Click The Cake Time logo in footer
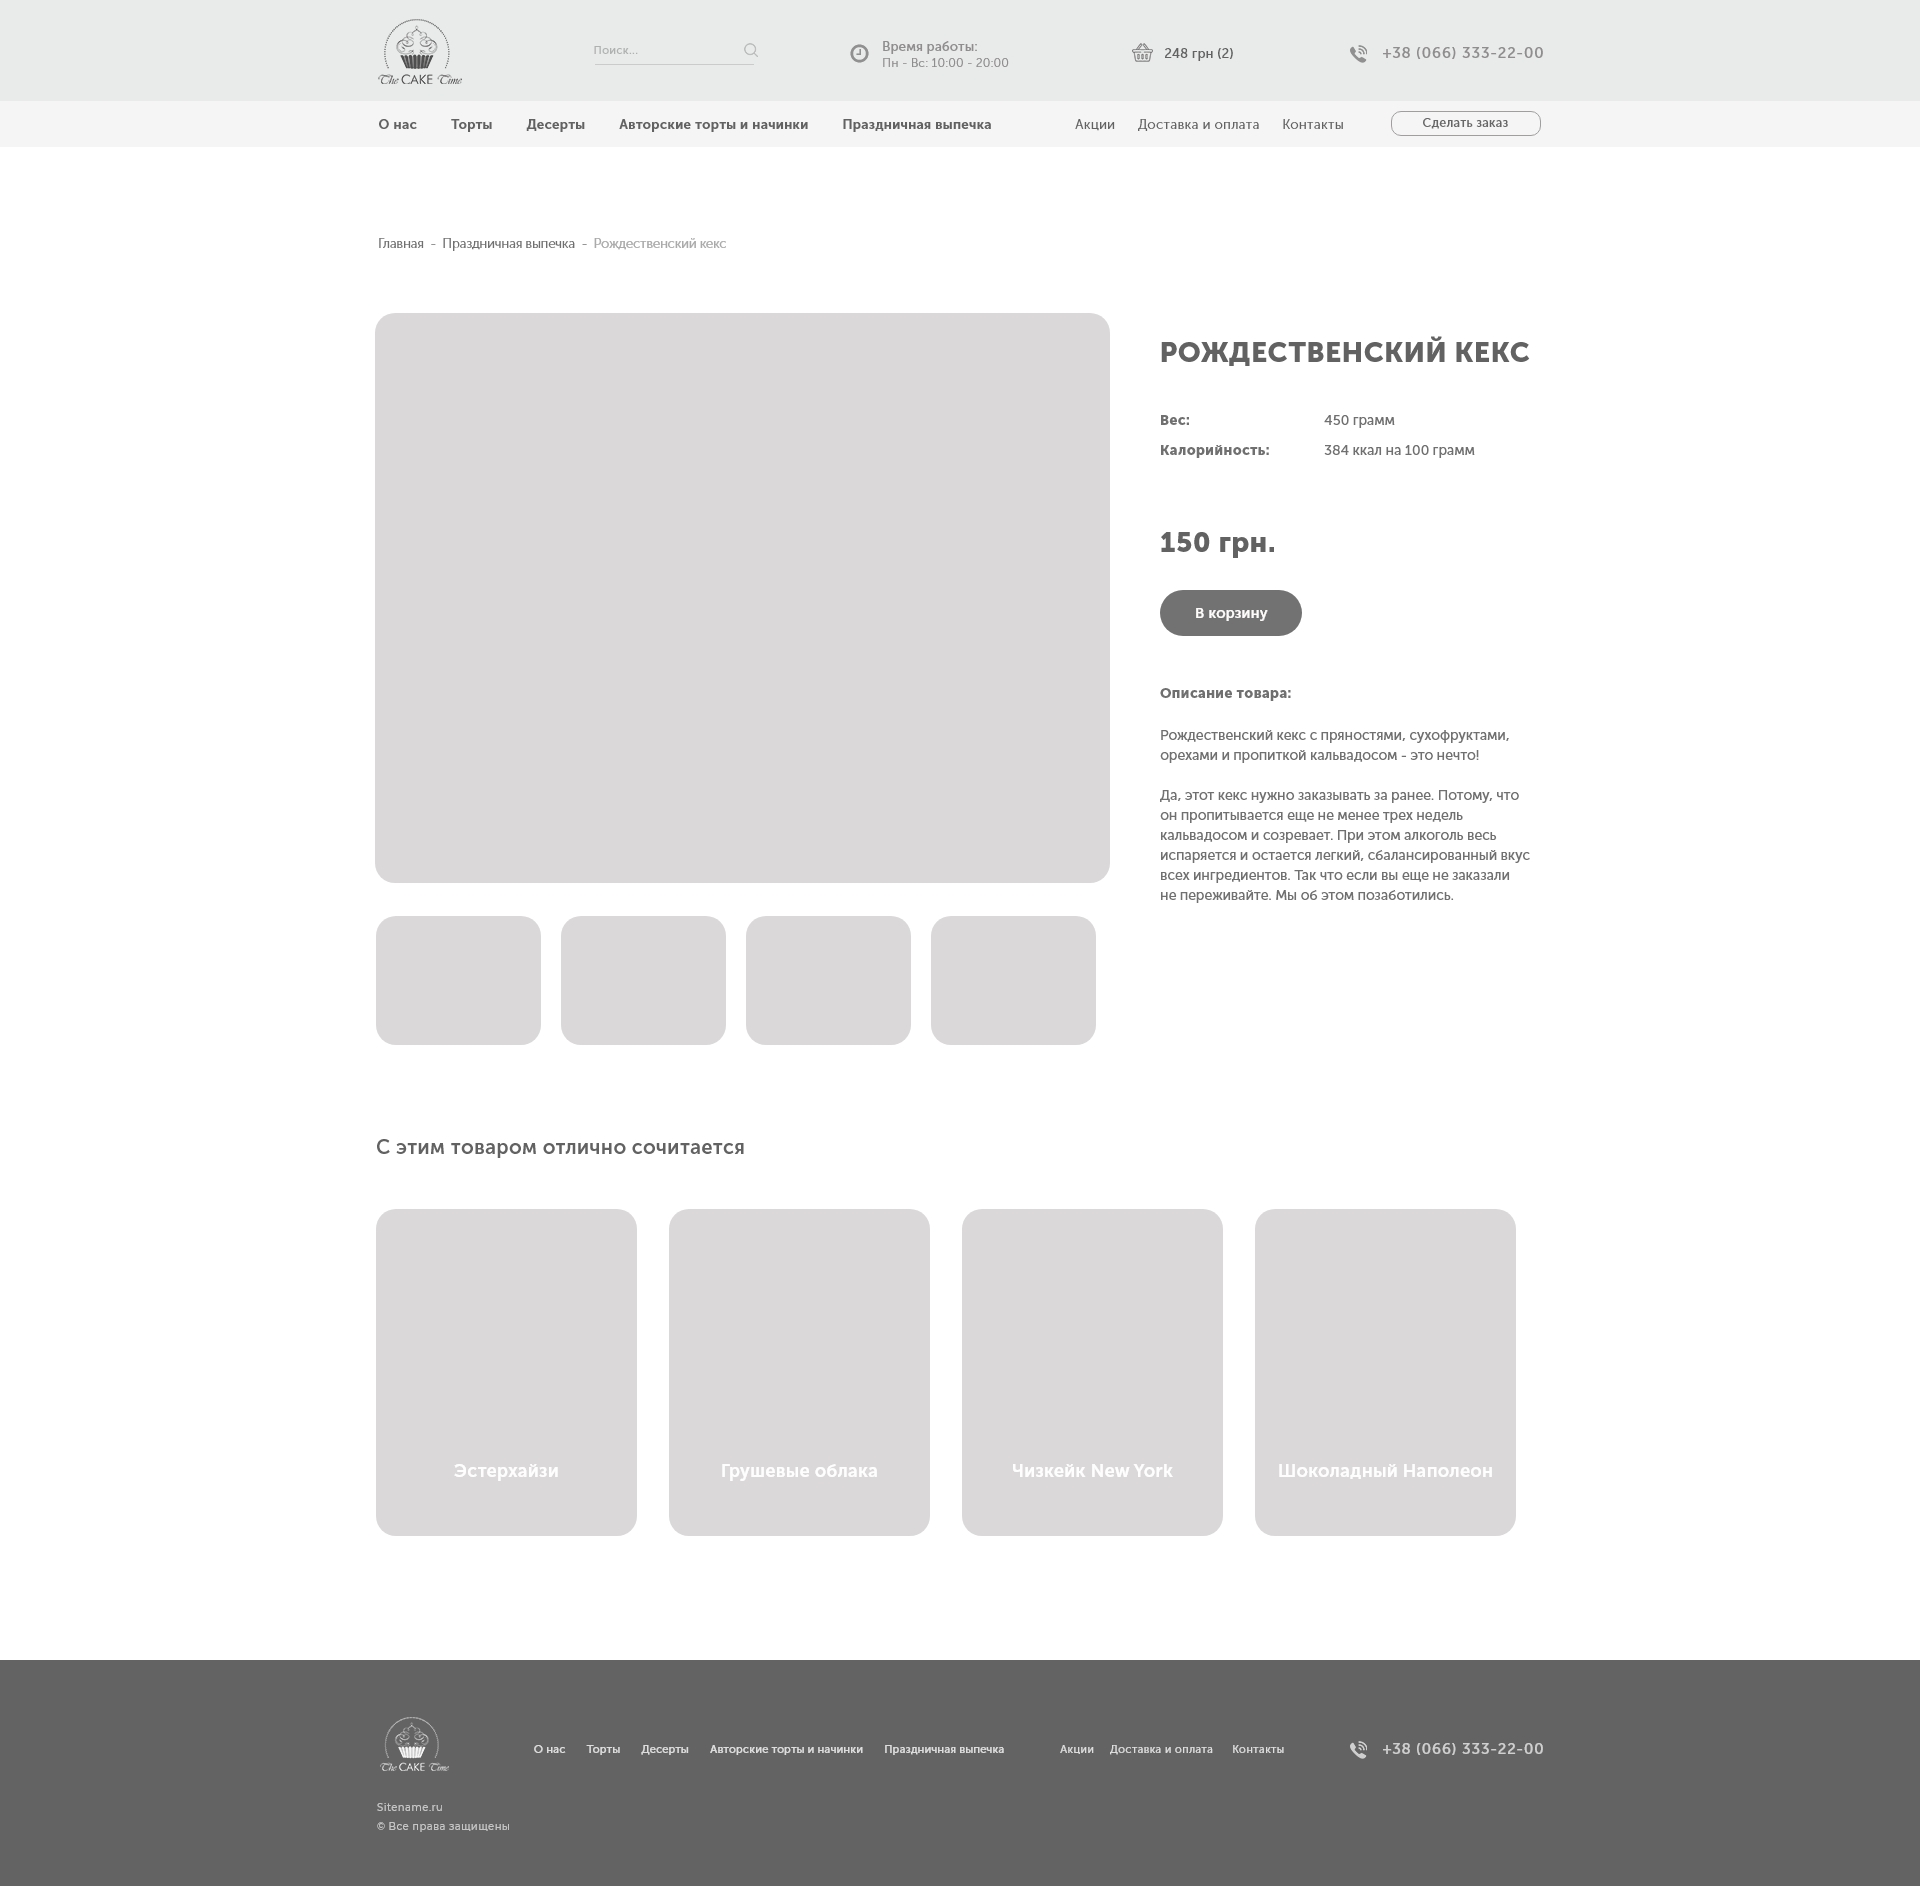 [415, 1744]
